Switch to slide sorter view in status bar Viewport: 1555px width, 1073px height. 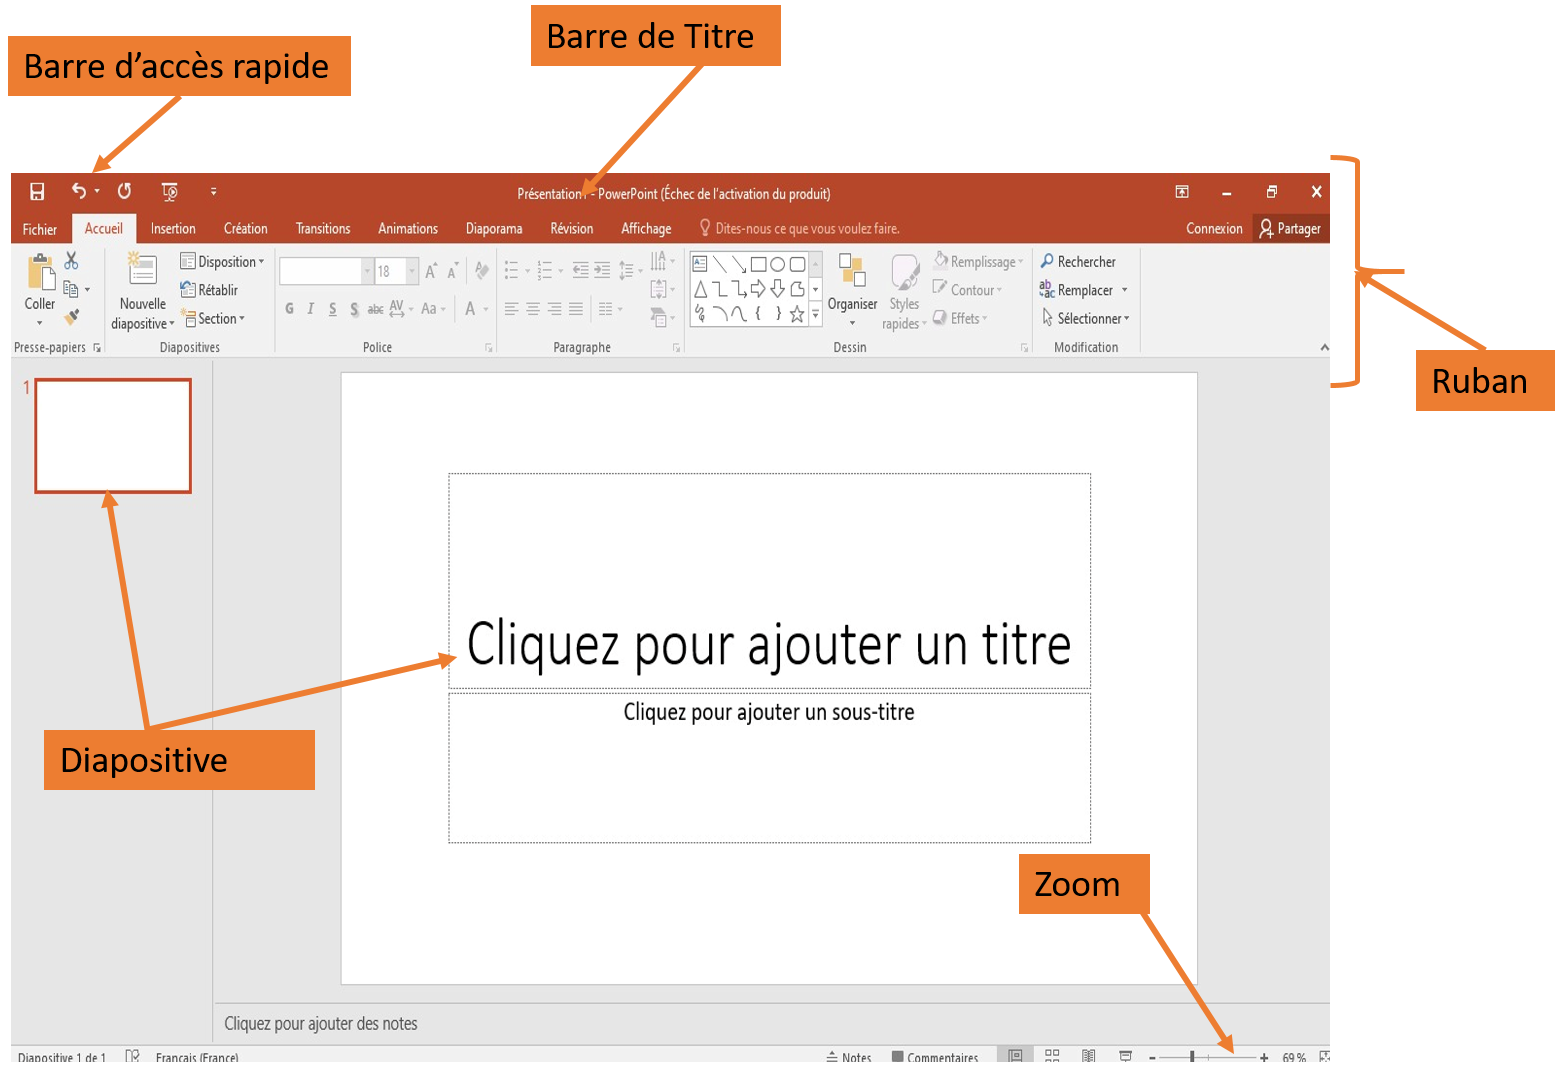1052,1056
